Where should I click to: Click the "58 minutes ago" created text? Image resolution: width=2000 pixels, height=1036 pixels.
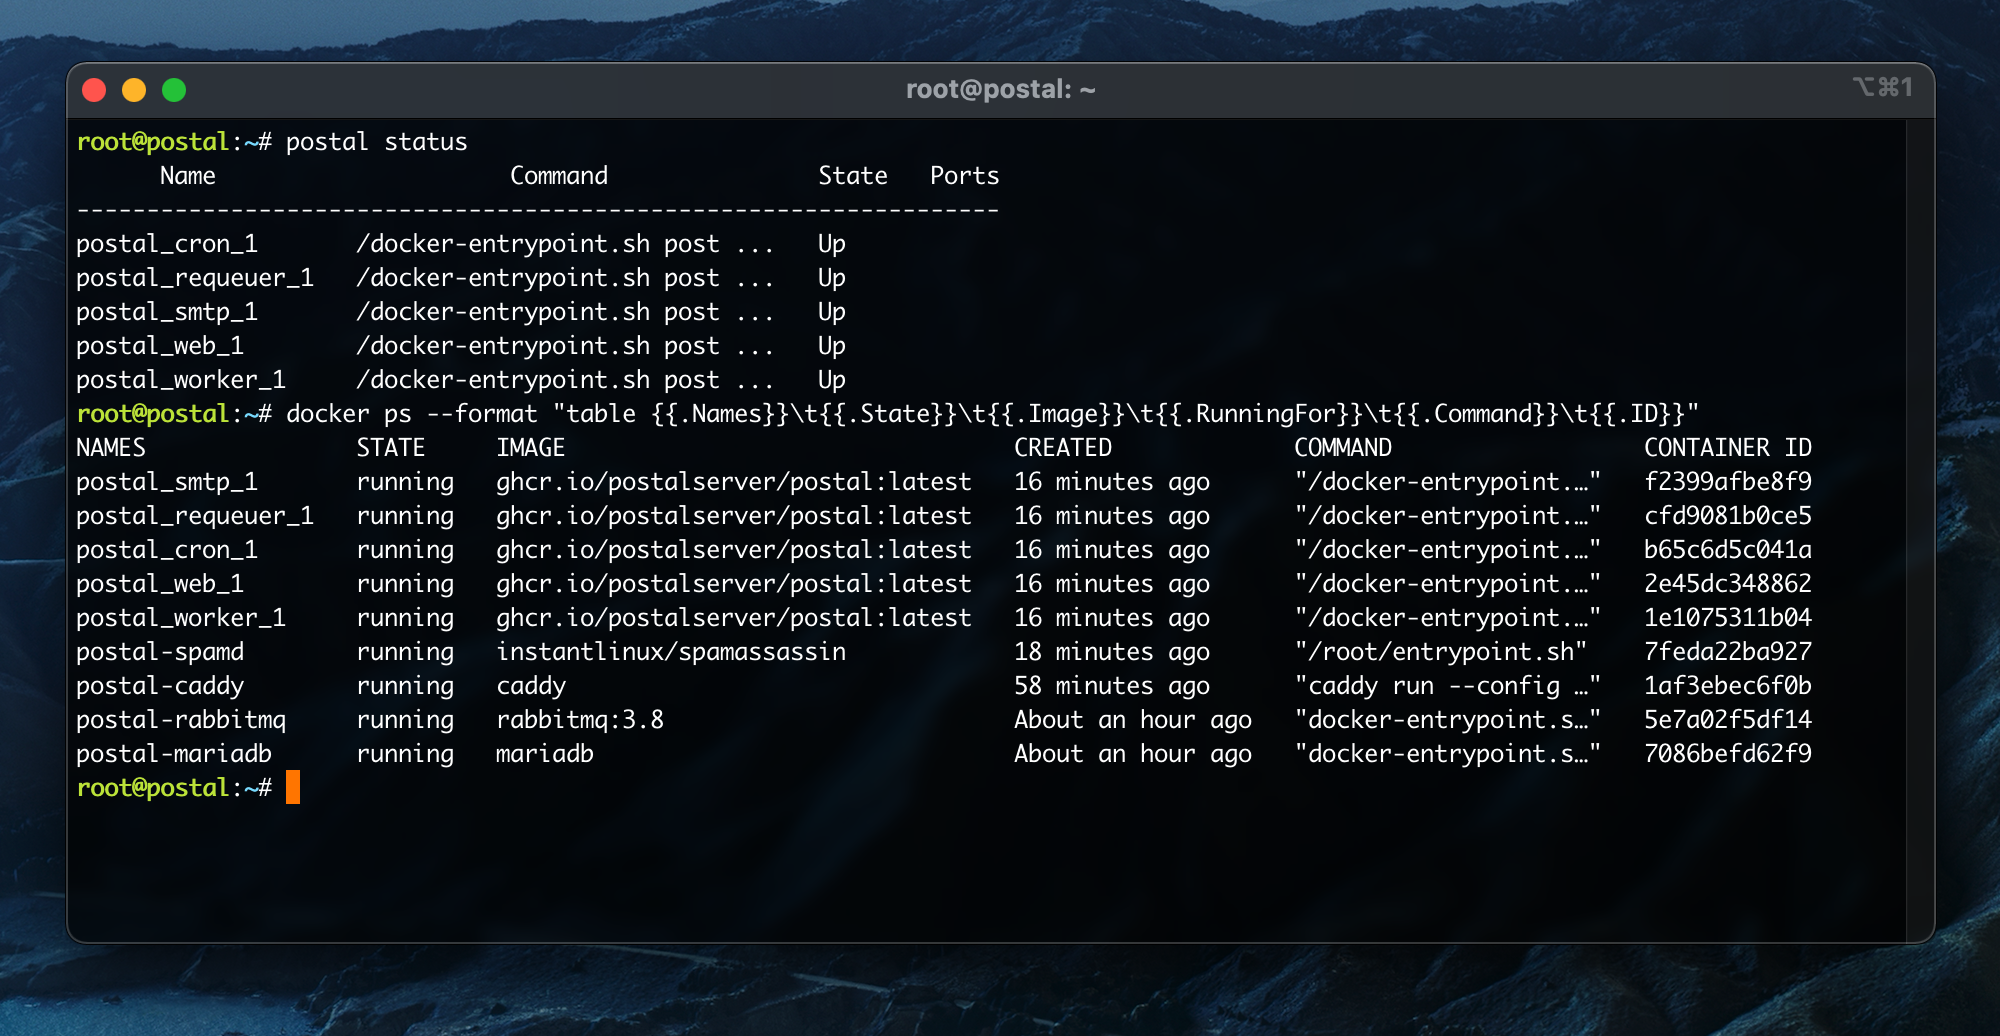pos(1112,686)
